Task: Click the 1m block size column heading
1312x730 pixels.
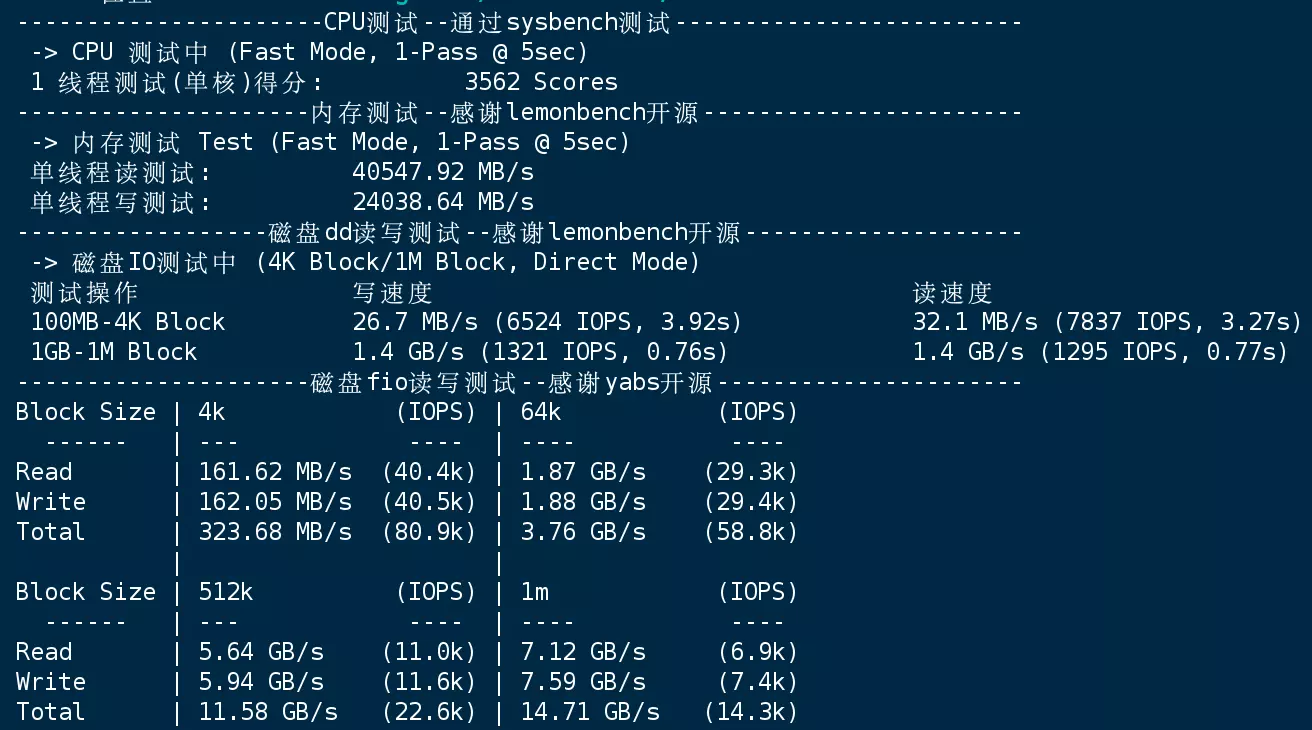Action: (x=535, y=592)
